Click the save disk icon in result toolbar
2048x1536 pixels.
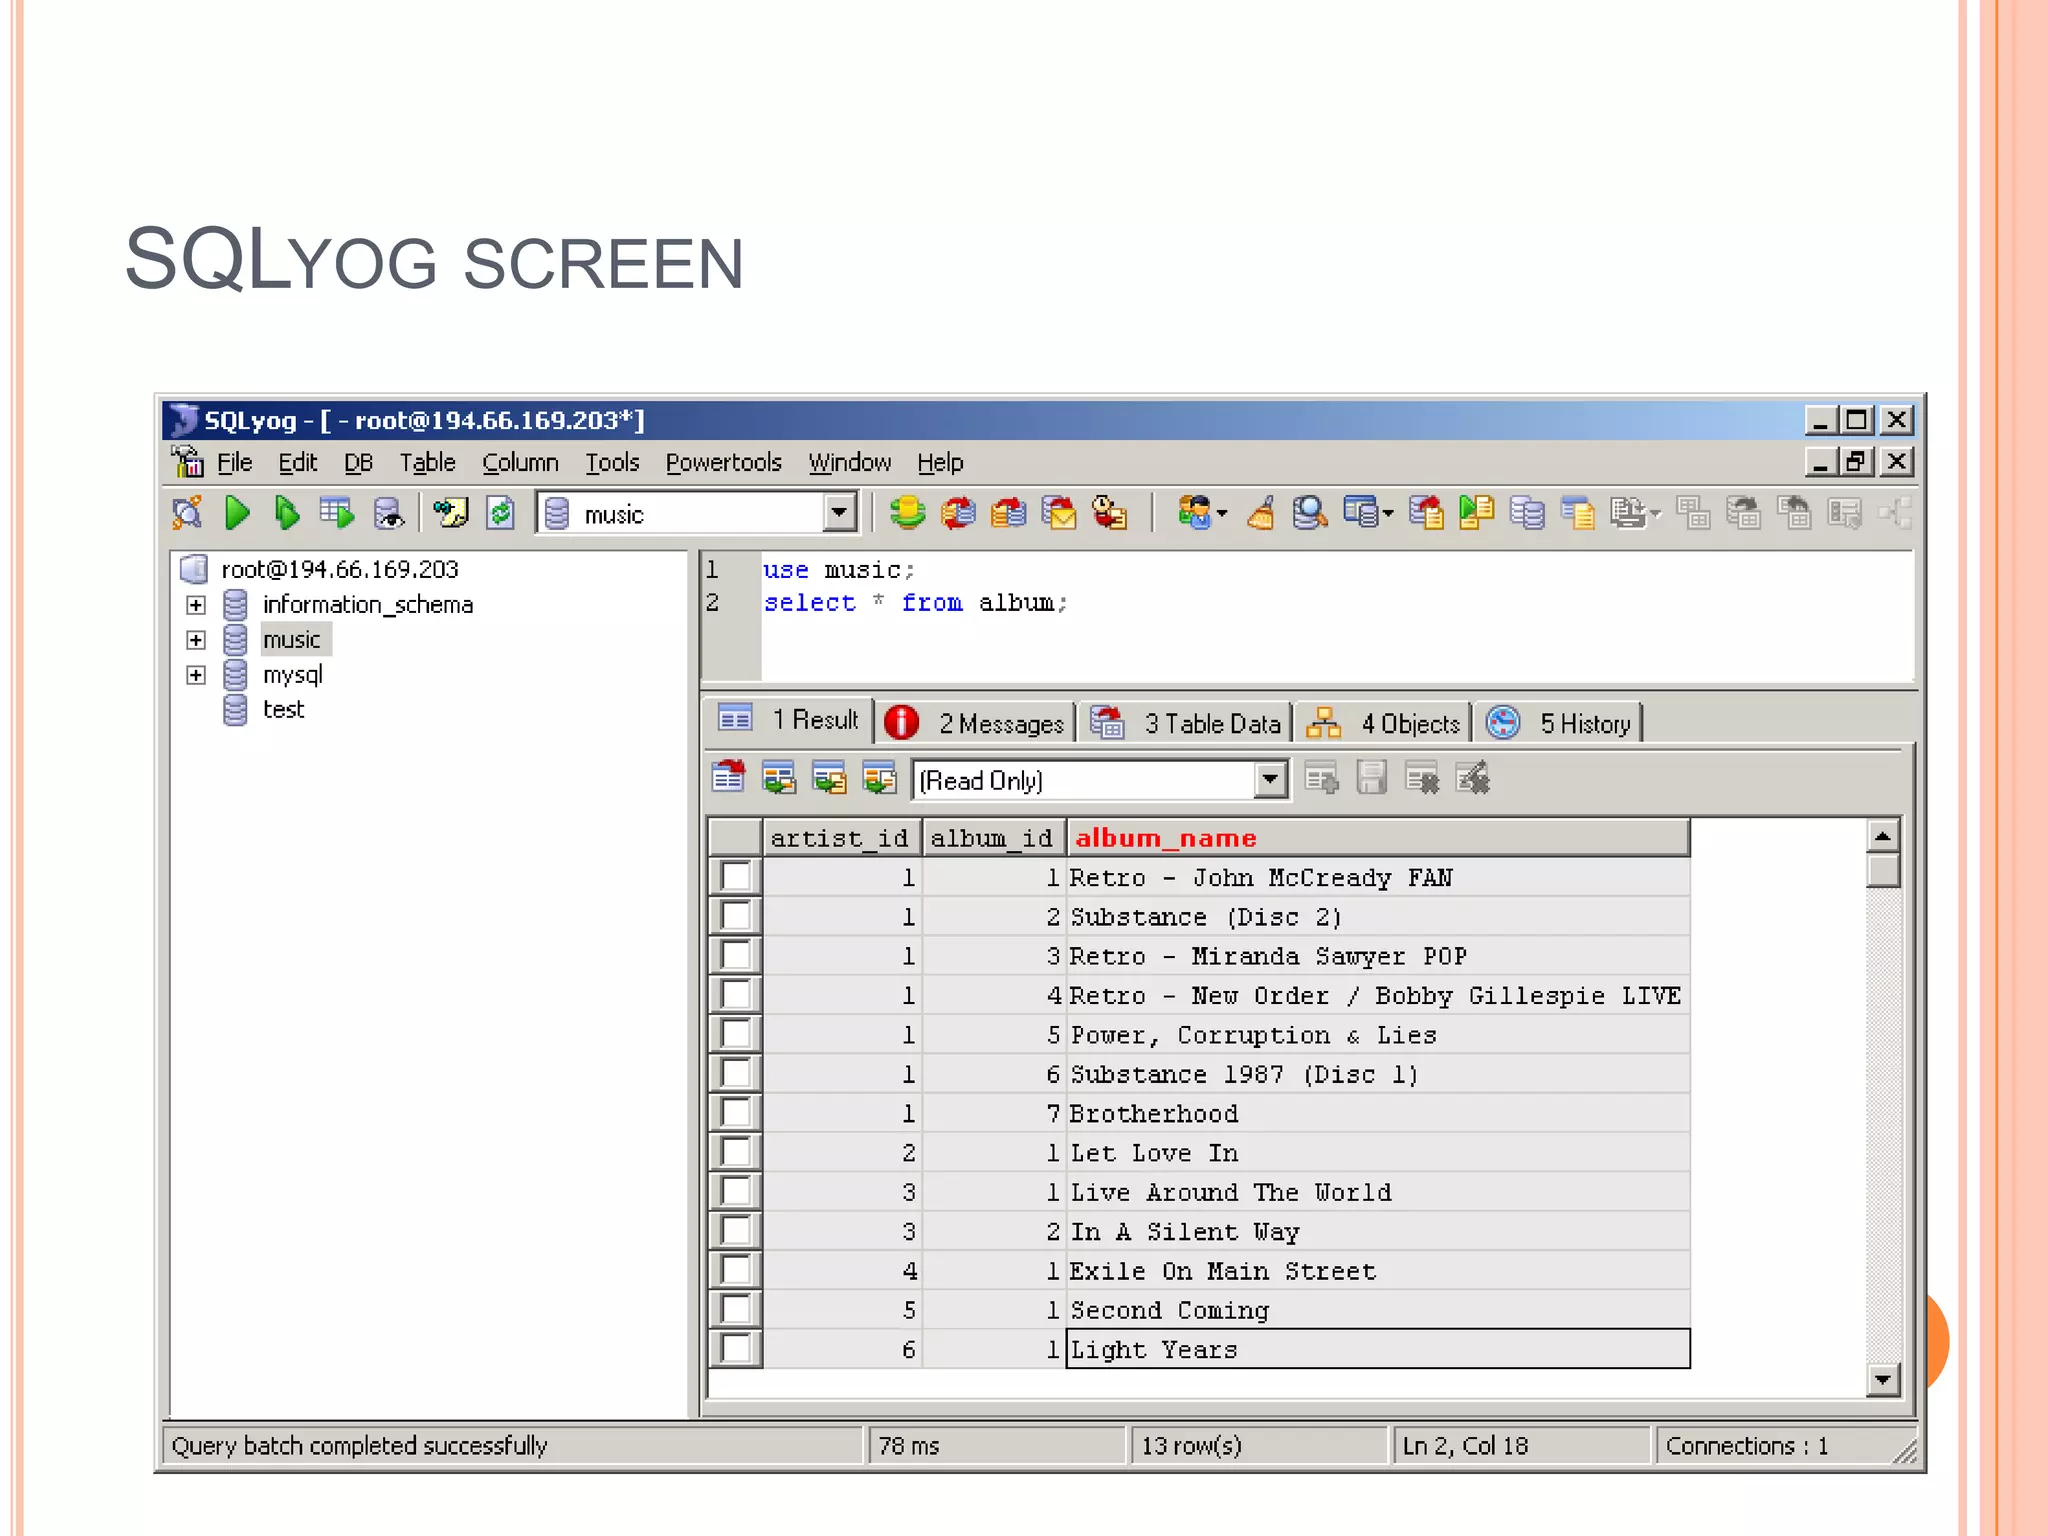1371,777
